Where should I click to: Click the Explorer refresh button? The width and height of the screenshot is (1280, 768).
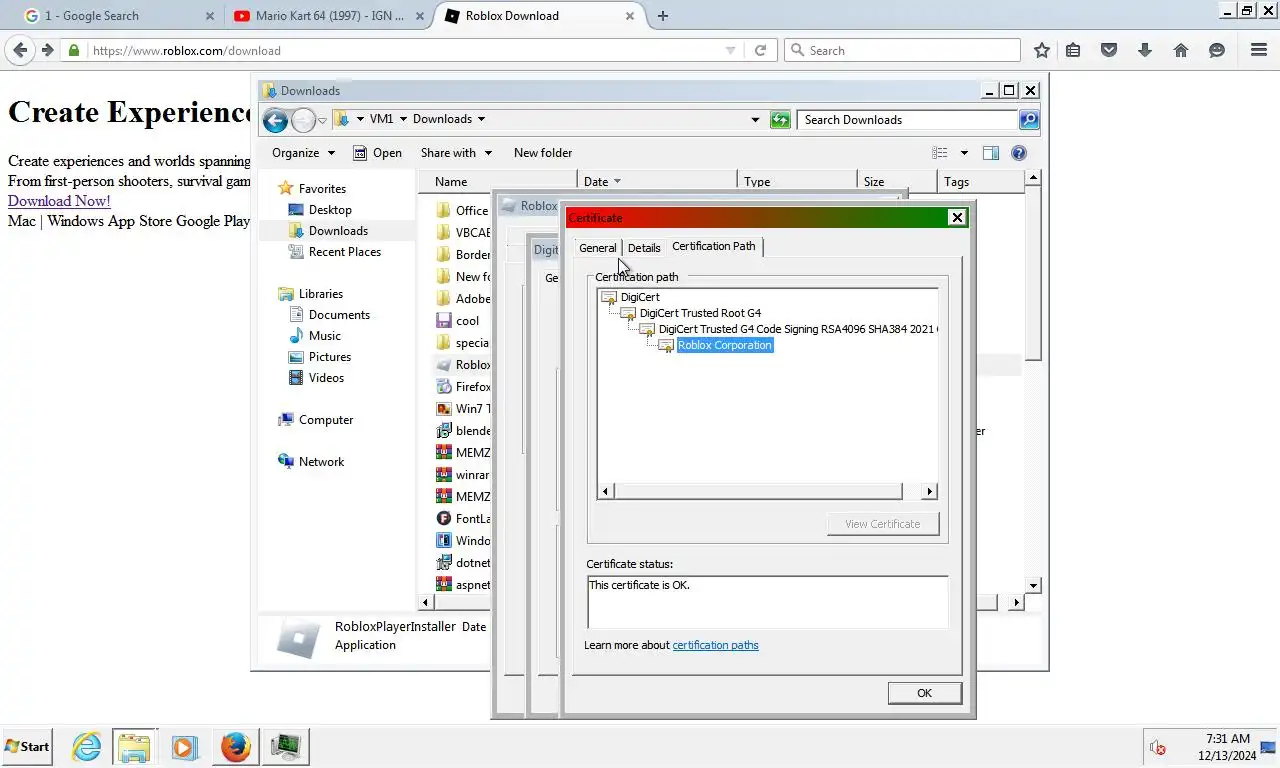tap(780, 120)
